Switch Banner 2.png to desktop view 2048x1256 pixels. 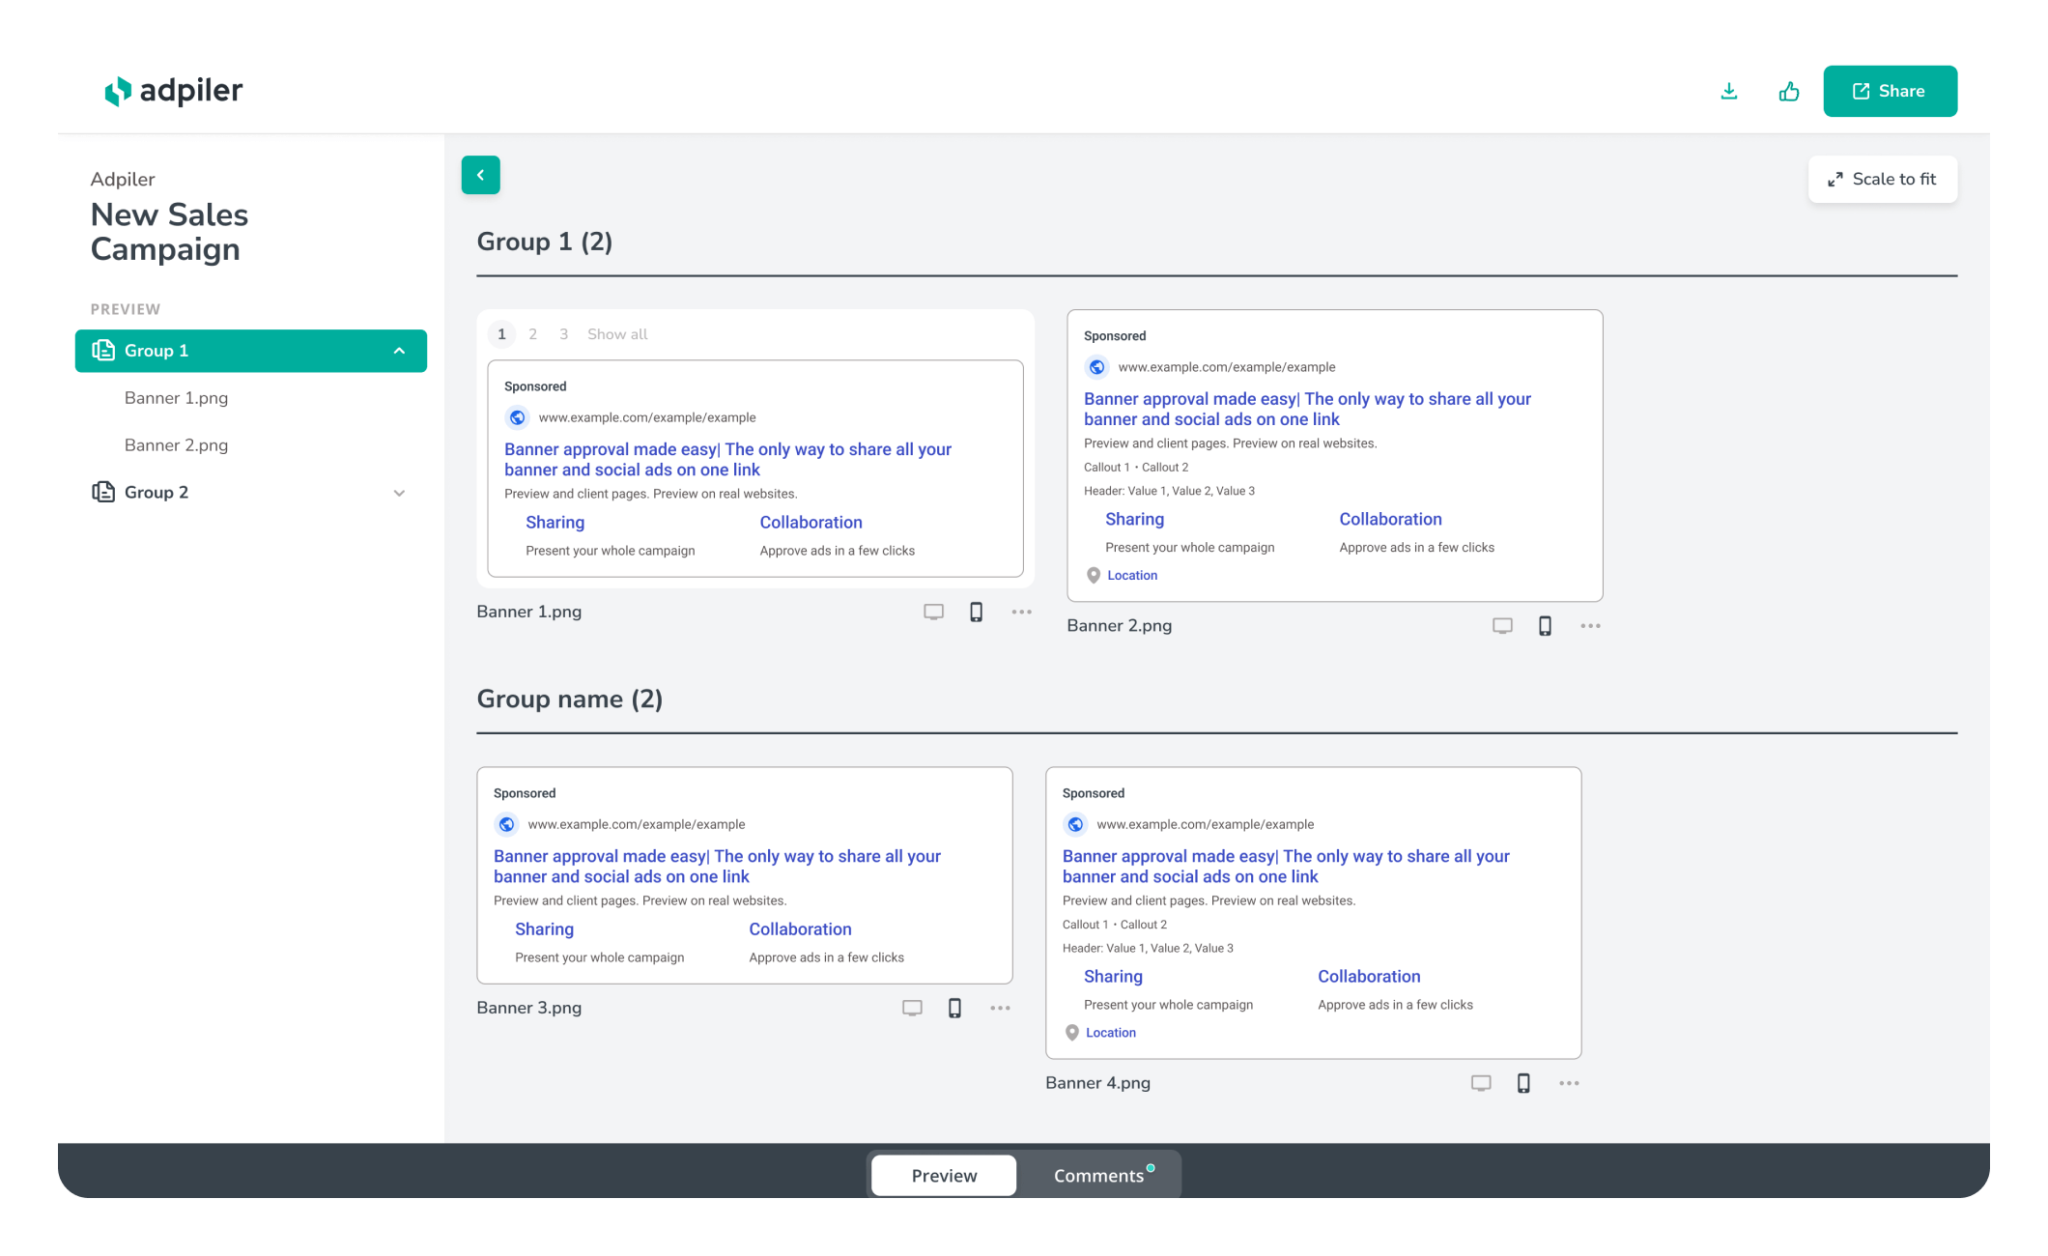tap(1502, 626)
